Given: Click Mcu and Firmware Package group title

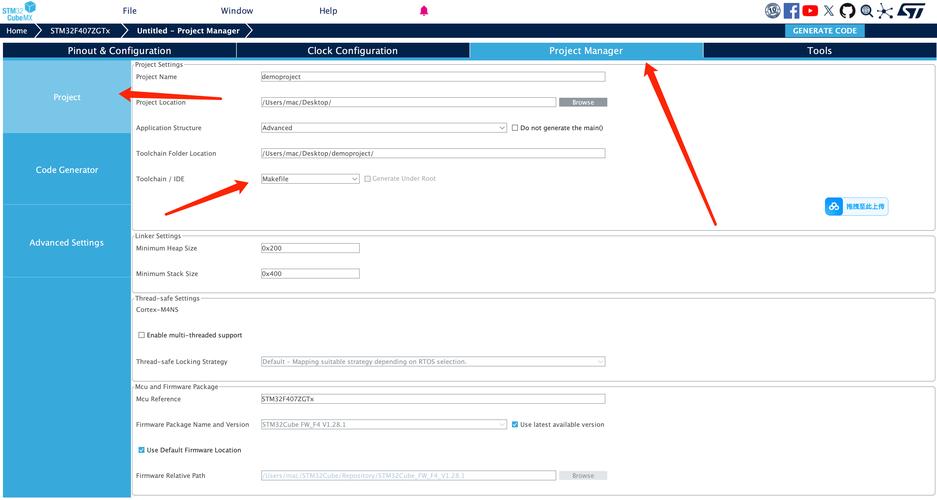Looking at the screenshot, I should point(176,386).
